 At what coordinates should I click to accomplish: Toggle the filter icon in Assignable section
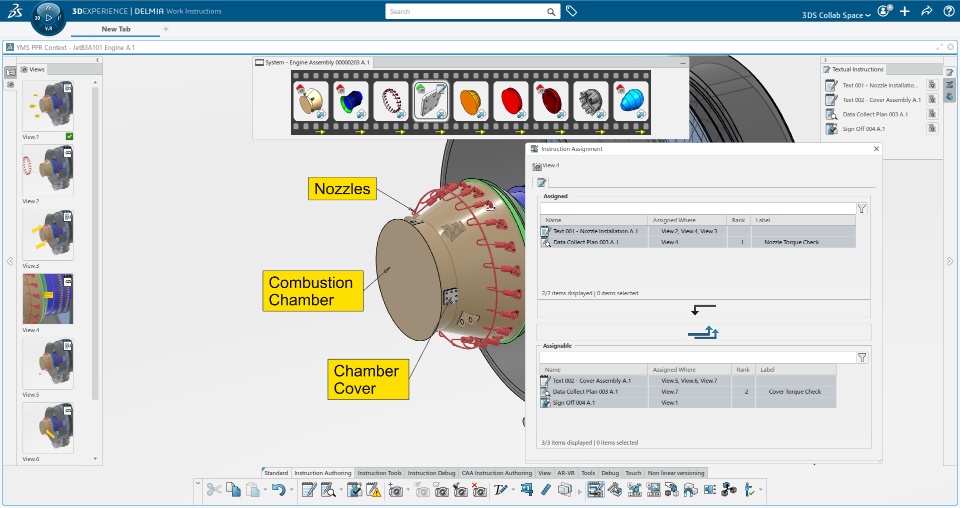(862, 357)
